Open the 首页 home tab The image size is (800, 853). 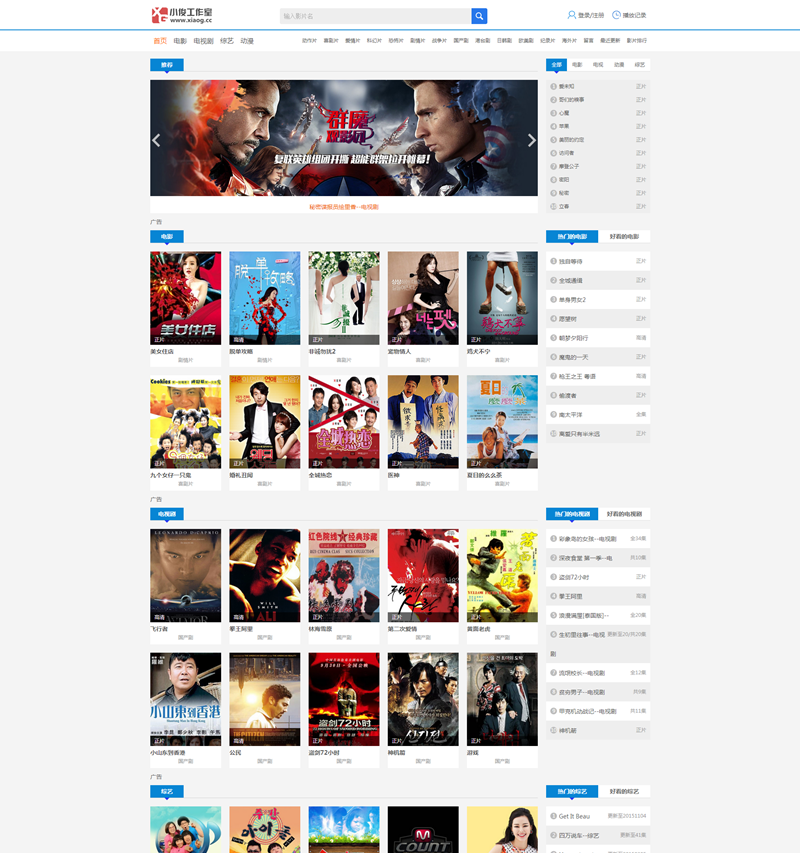click(160, 41)
